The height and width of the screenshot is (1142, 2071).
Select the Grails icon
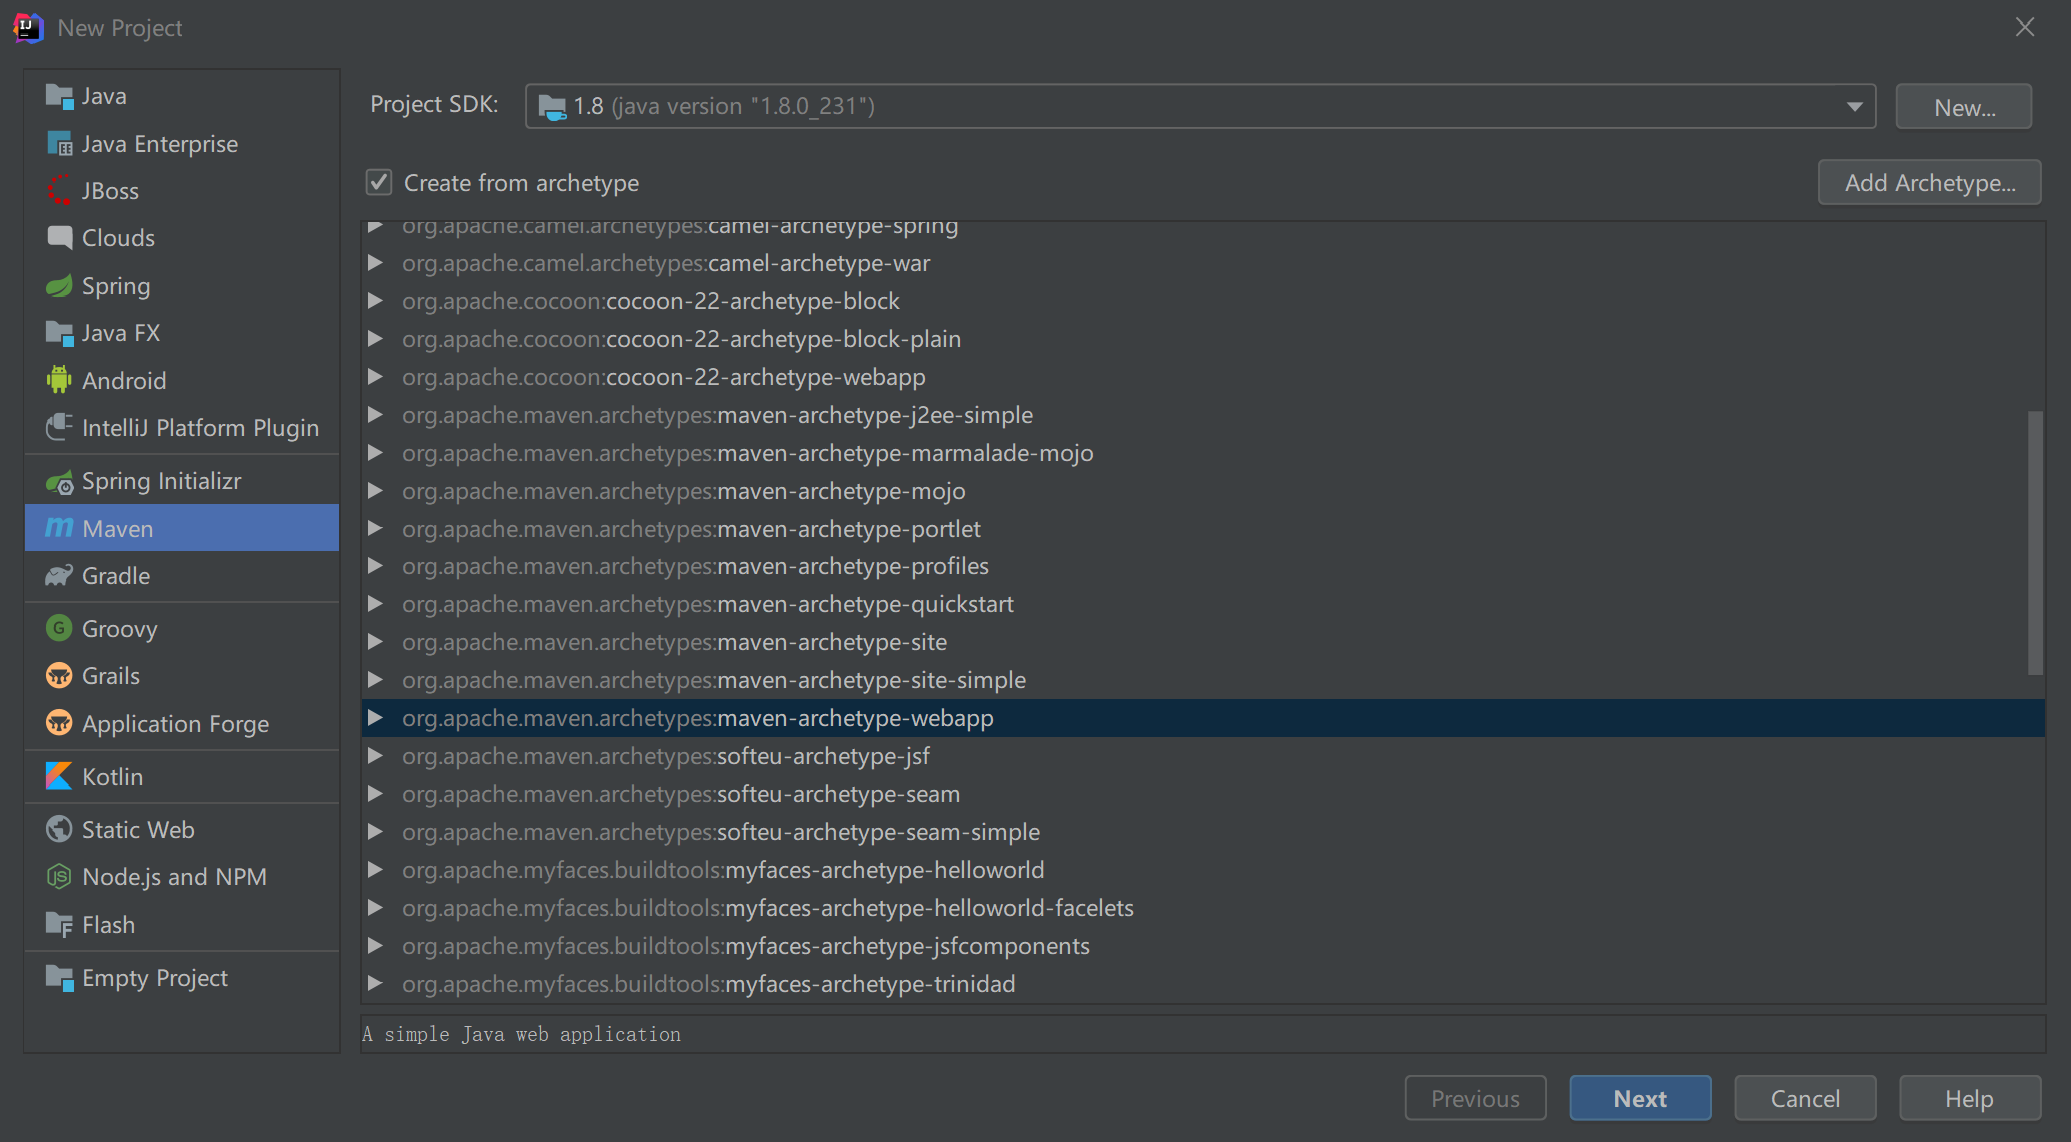tap(59, 676)
